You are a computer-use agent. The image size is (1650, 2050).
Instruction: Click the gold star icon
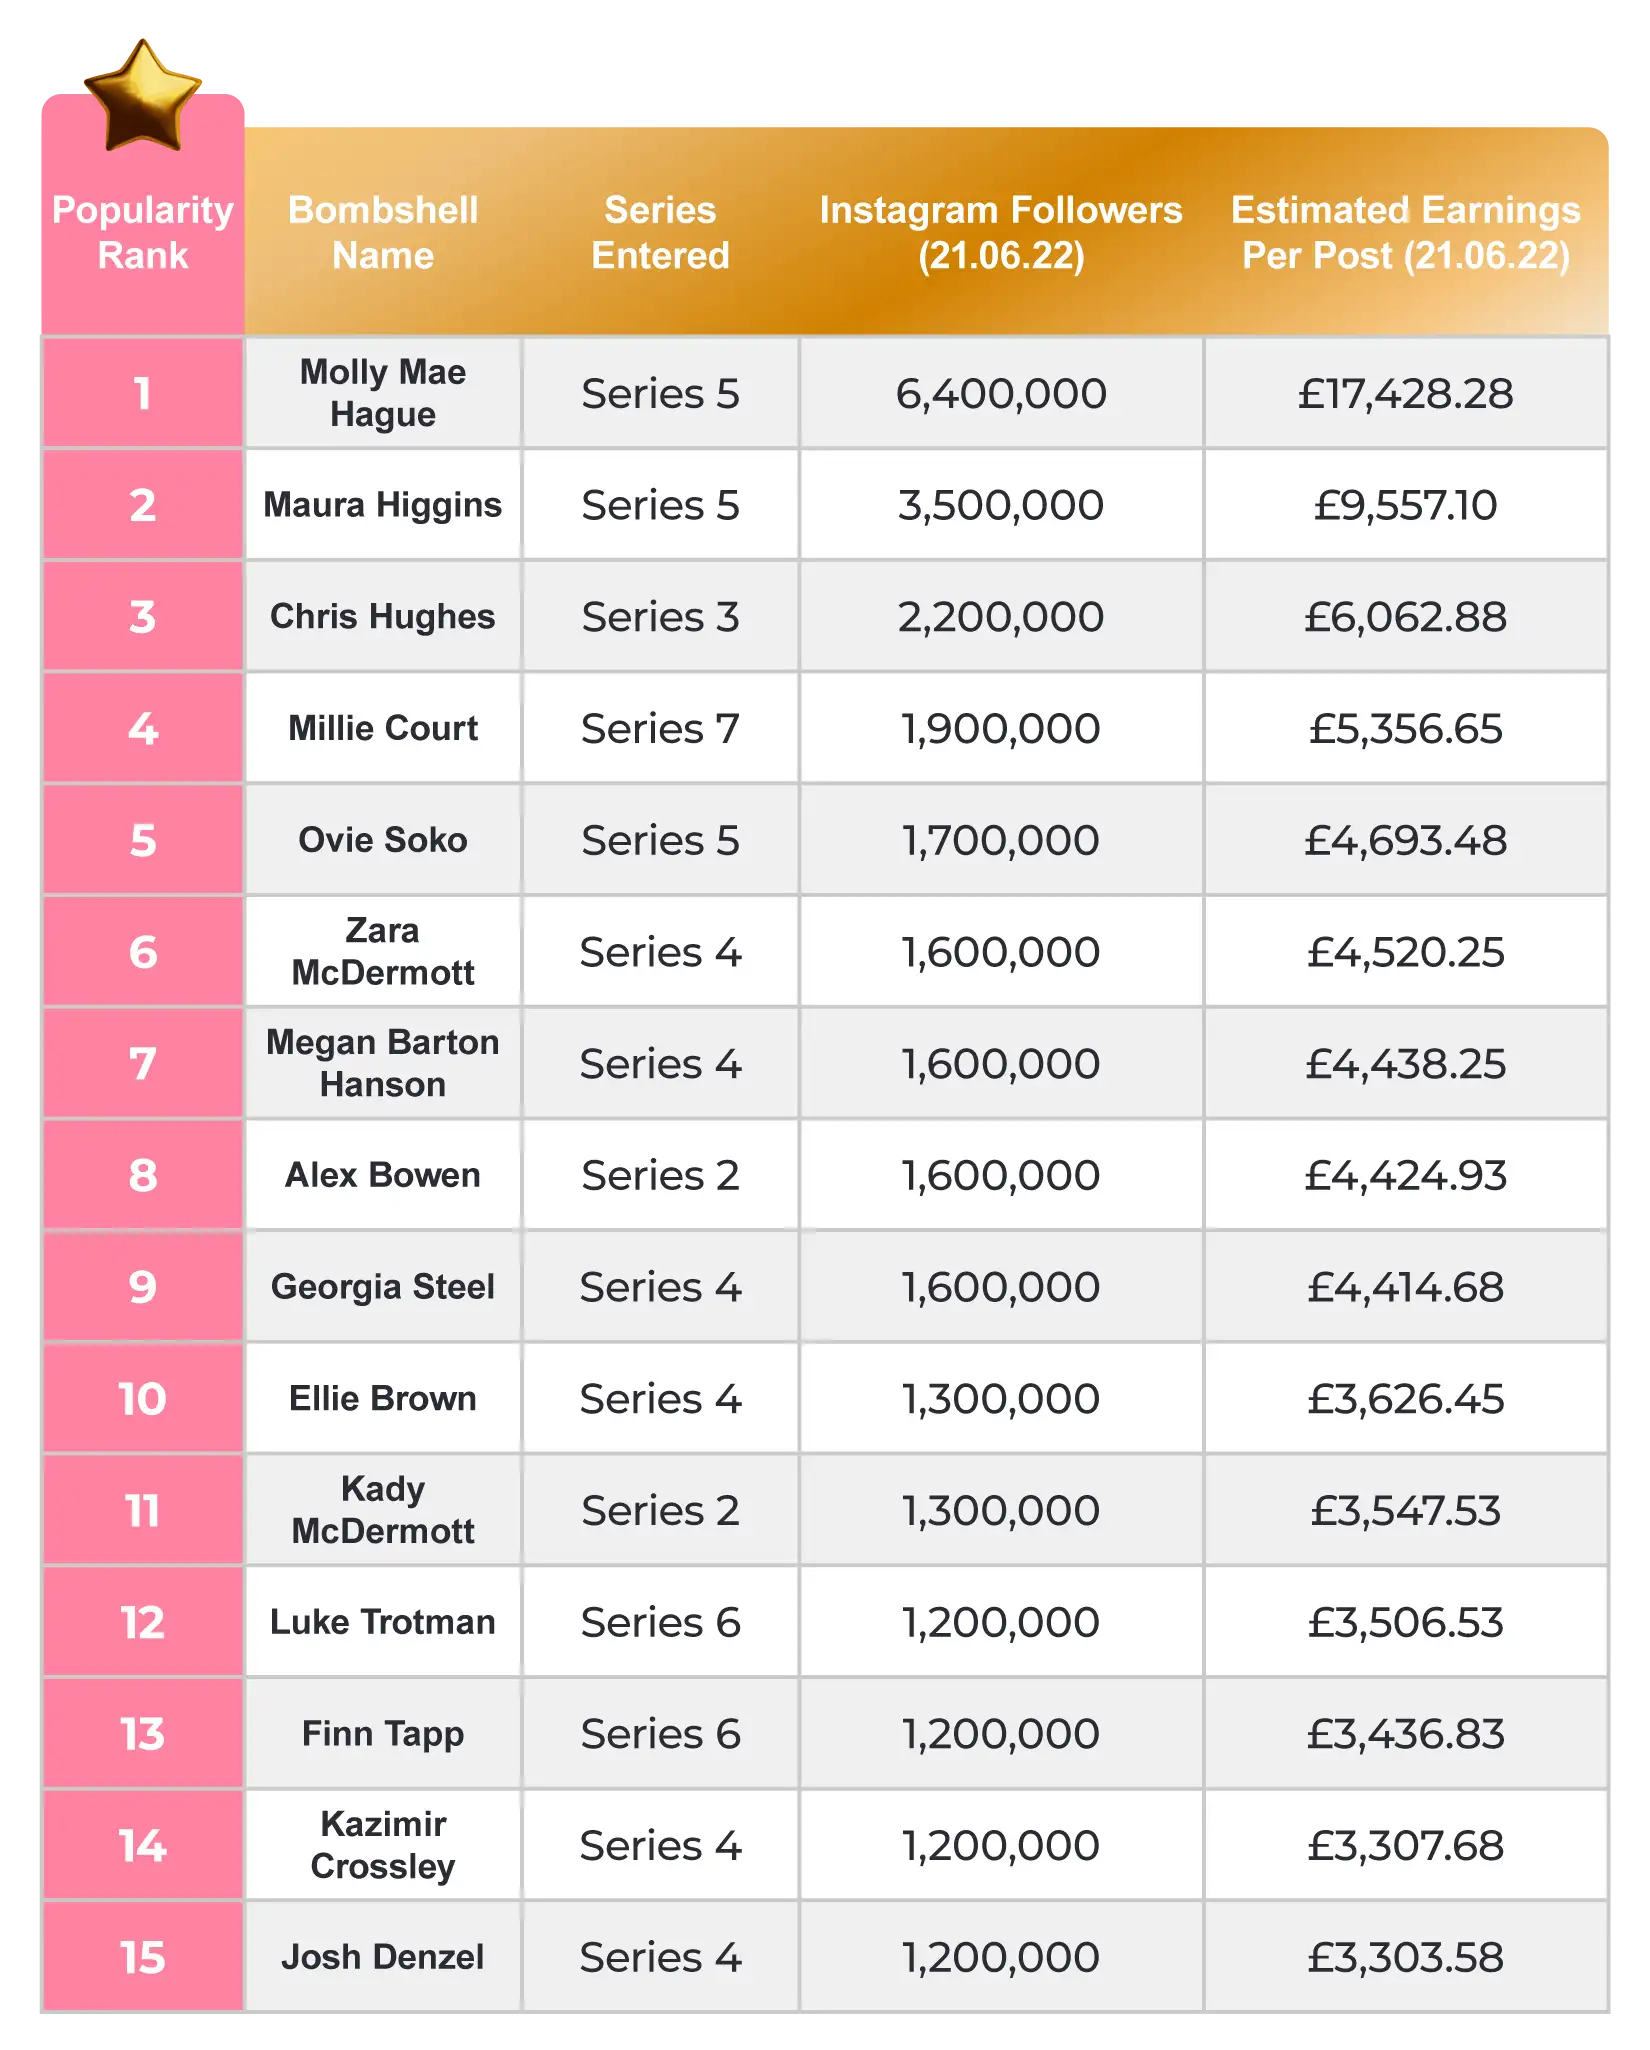143,96
